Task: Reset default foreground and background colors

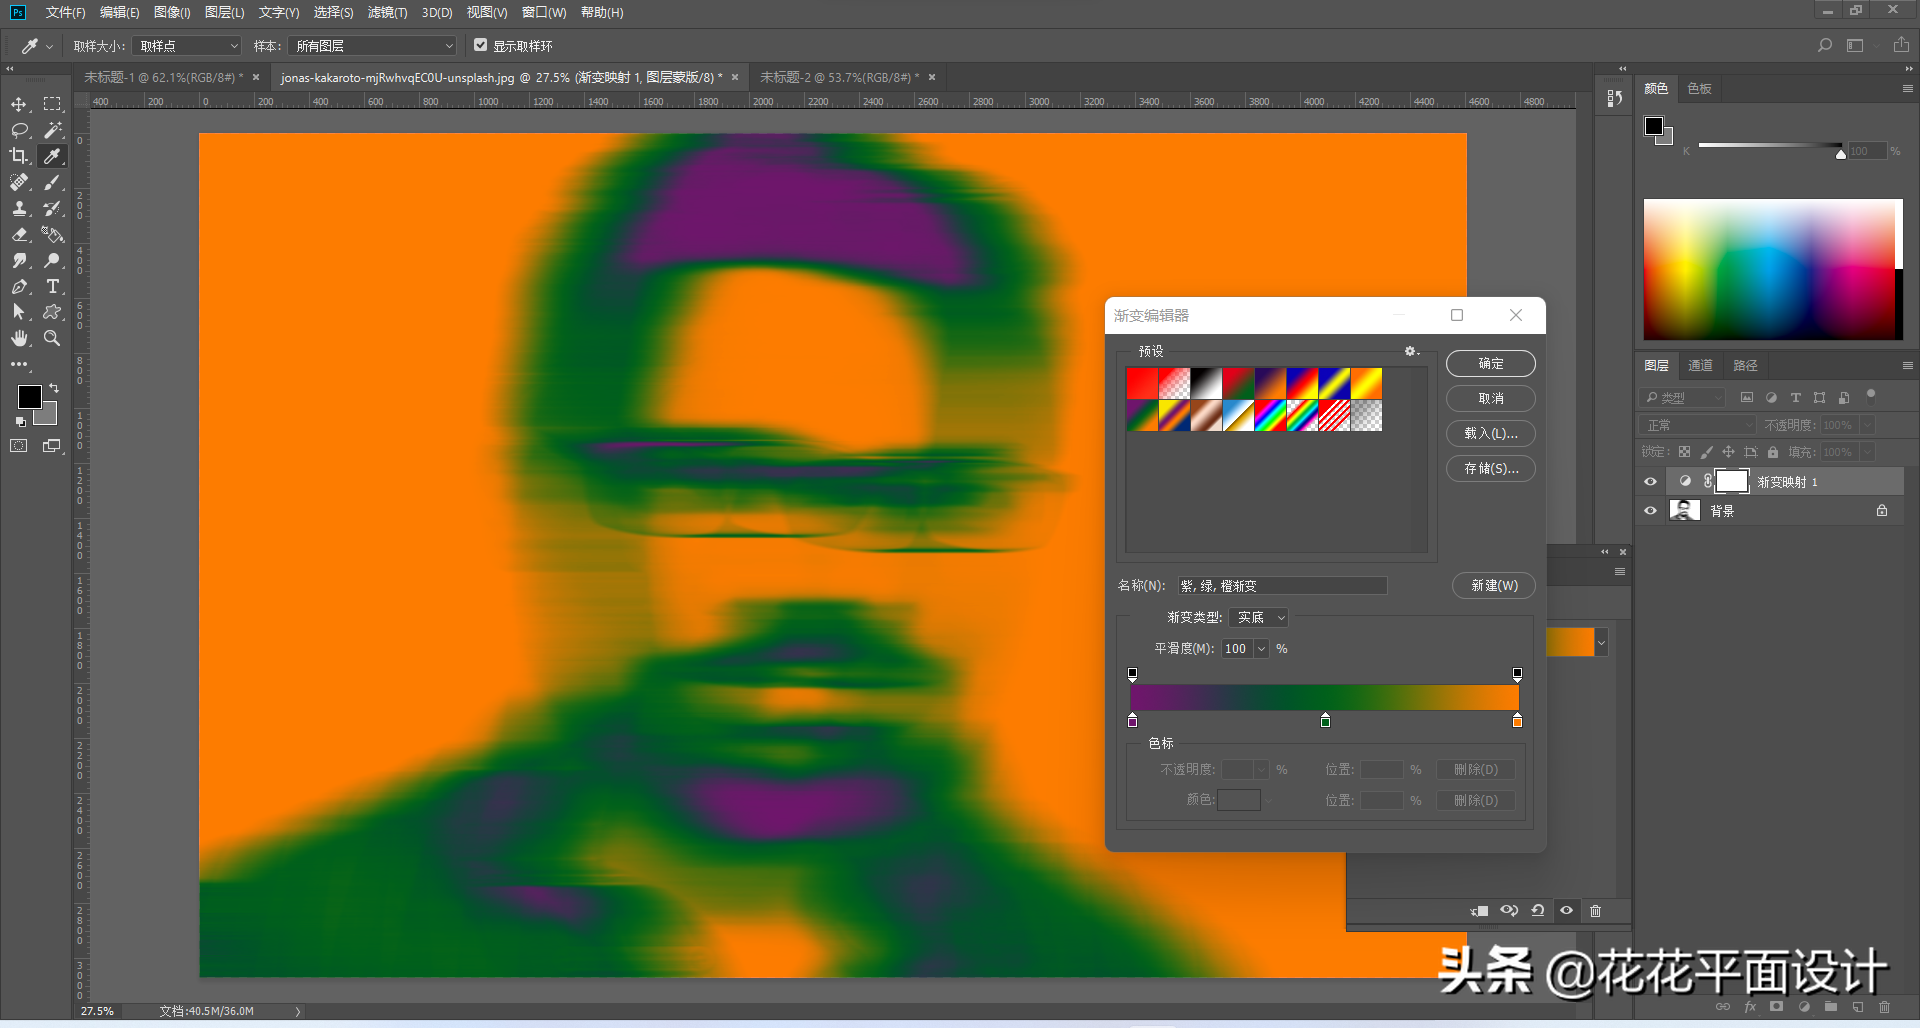Action: tap(21, 421)
